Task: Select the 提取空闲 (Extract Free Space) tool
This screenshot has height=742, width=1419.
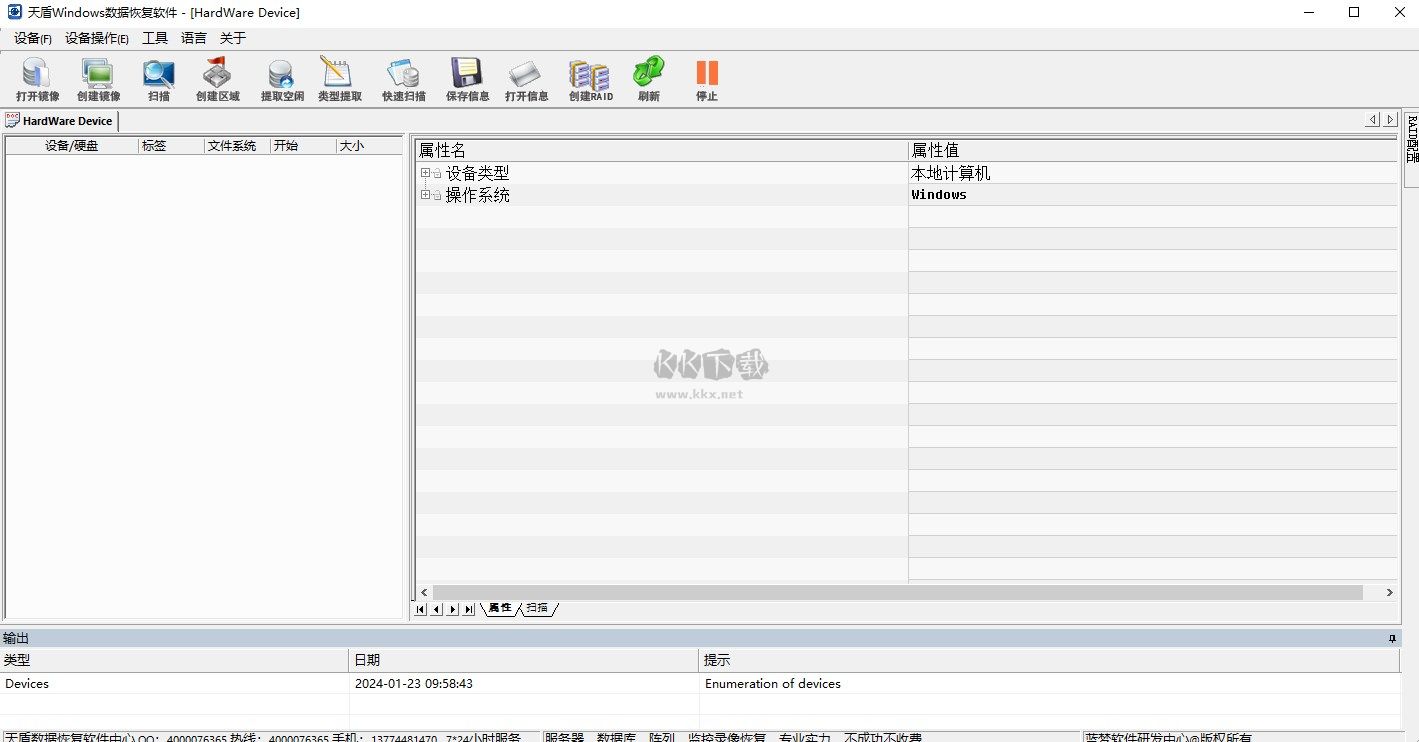Action: coord(280,79)
